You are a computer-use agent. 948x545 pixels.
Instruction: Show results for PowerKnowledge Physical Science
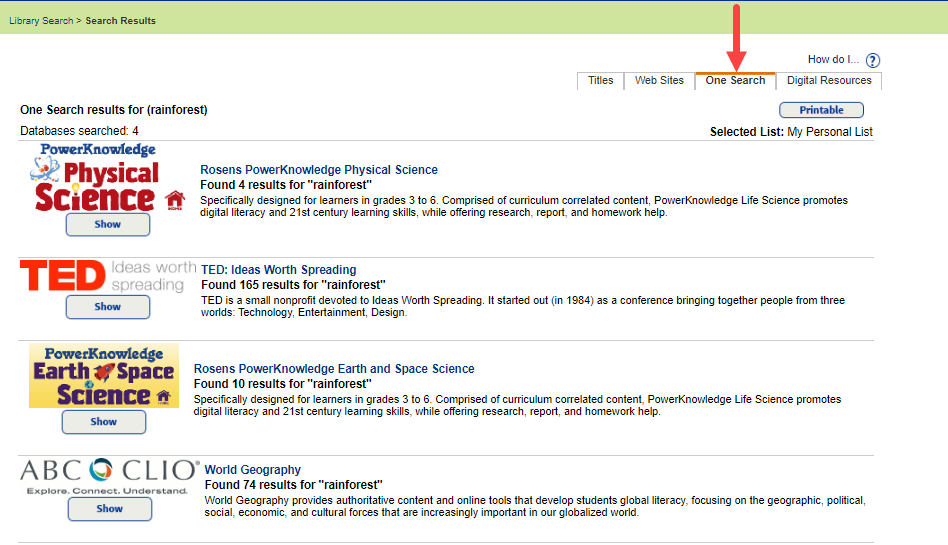point(108,225)
